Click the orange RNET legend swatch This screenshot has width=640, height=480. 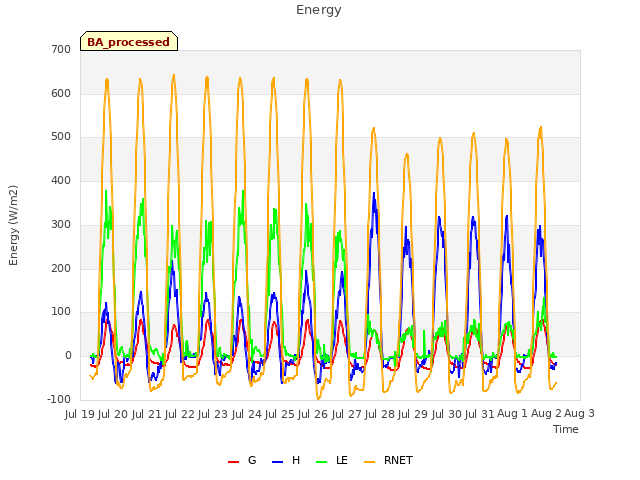click(x=369, y=462)
